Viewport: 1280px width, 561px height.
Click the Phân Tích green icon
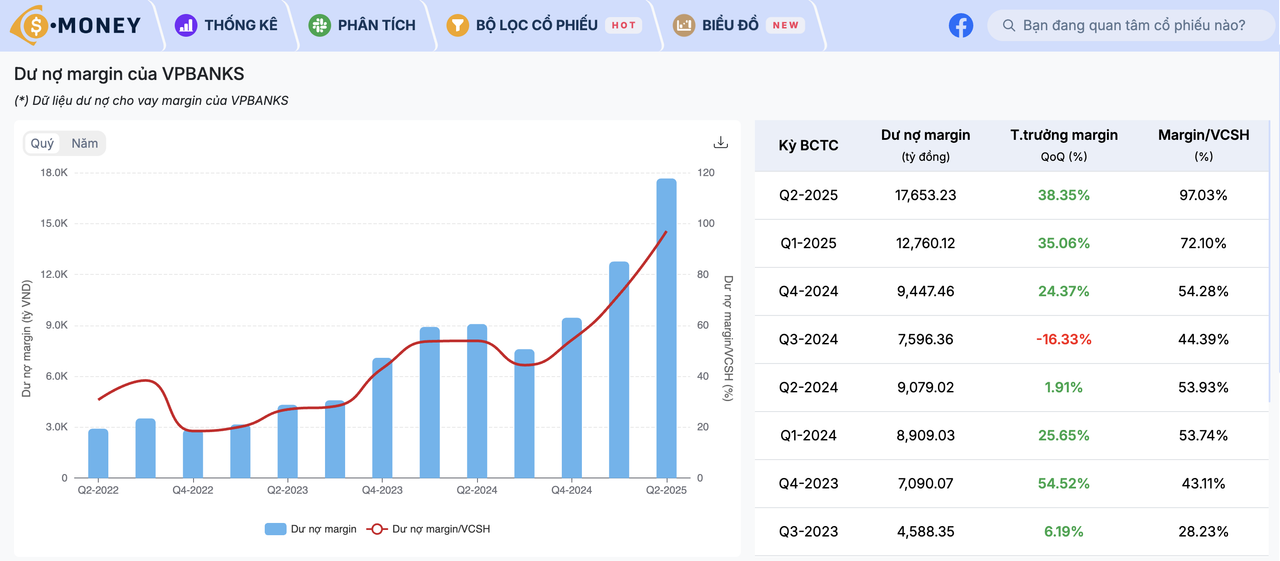pyautogui.click(x=320, y=25)
